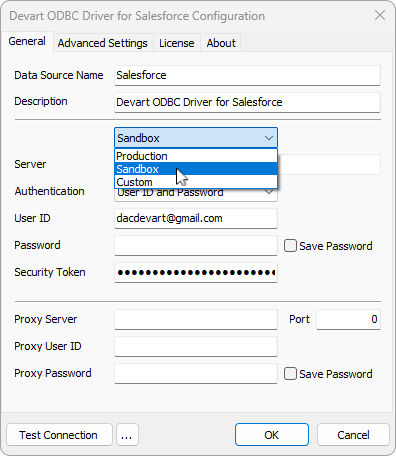Click the Data Source Name field
The width and height of the screenshot is (396, 456).
[x=247, y=75]
